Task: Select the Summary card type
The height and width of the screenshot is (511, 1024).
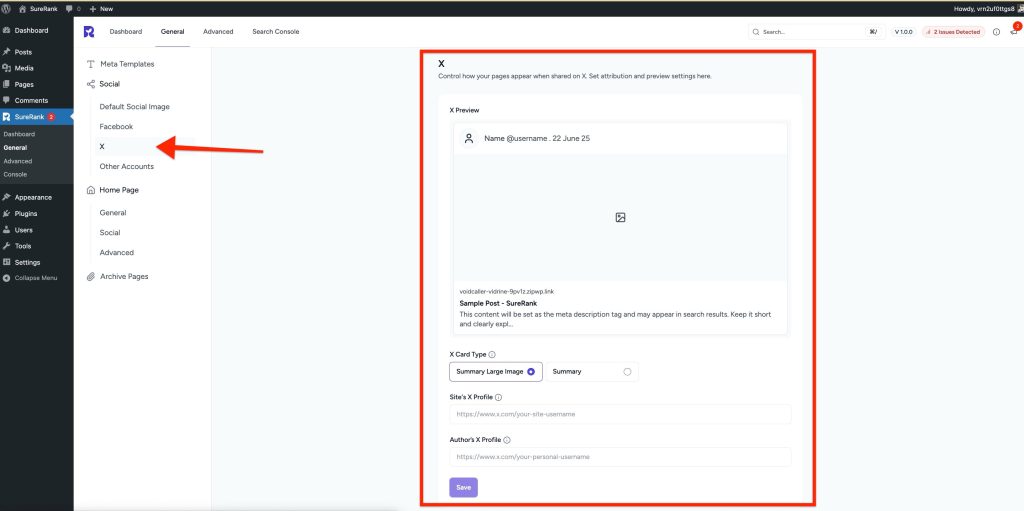Action: pyautogui.click(x=592, y=372)
